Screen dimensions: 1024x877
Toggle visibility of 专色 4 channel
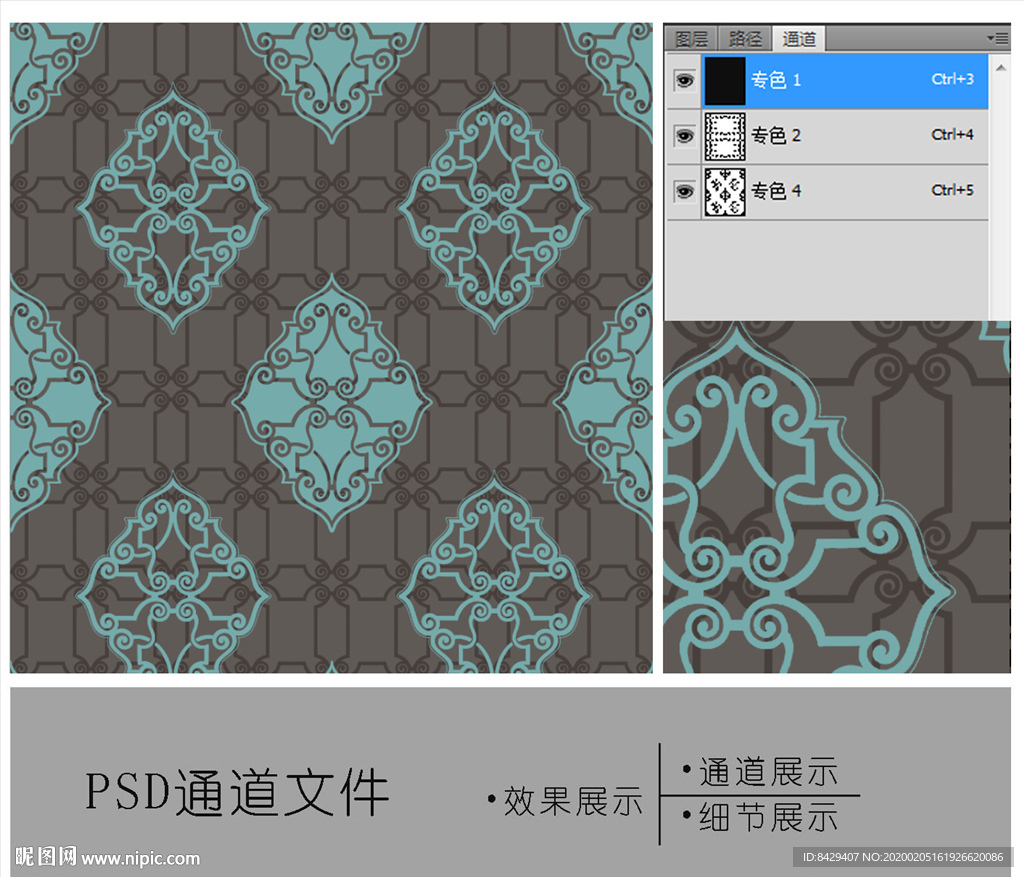tap(684, 191)
